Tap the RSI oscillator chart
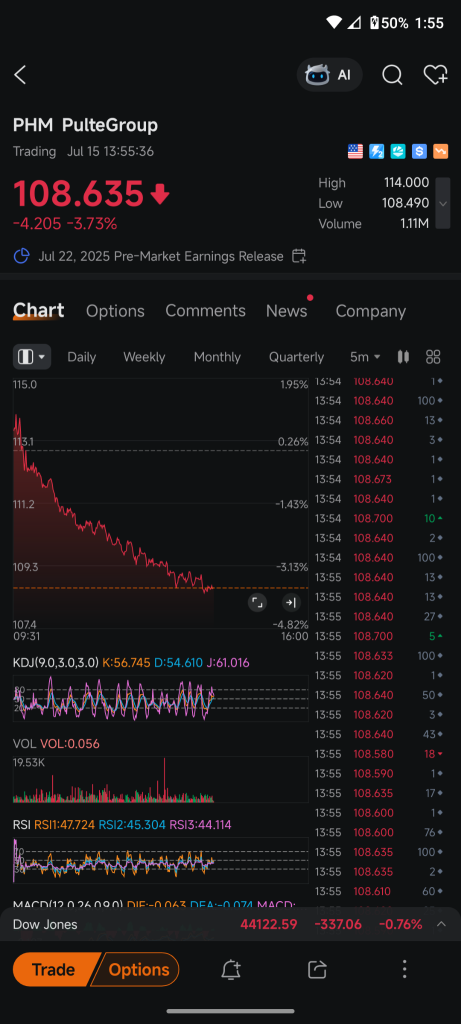The width and height of the screenshot is (461, 1024). [161, 860]
